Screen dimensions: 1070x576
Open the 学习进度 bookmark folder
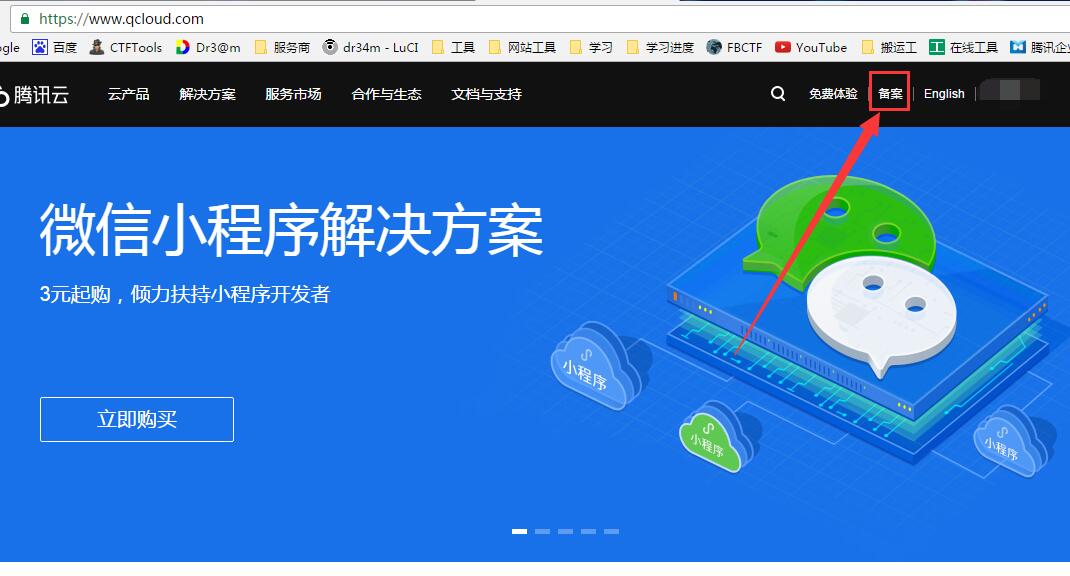pos(660,47)
